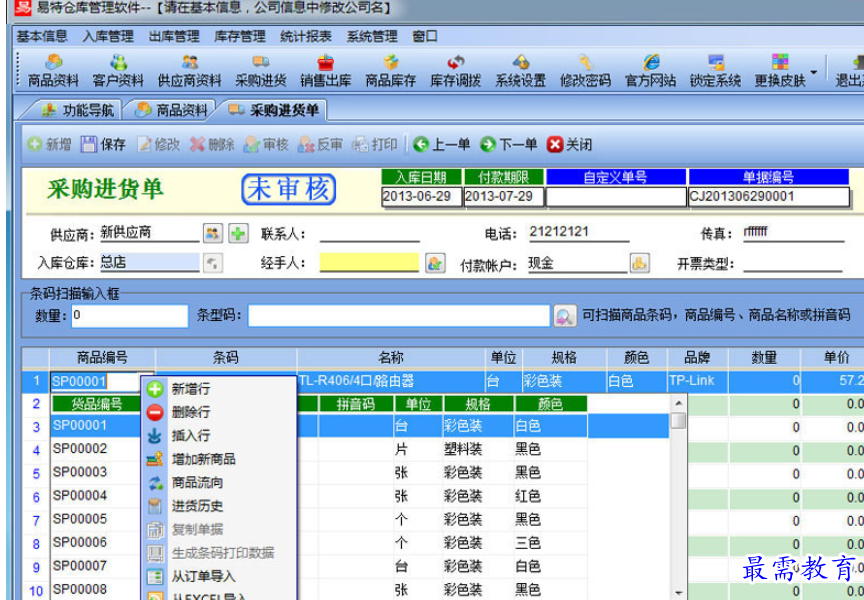Open 基本信息 menu
864x600 pixels.
(41, 36)
